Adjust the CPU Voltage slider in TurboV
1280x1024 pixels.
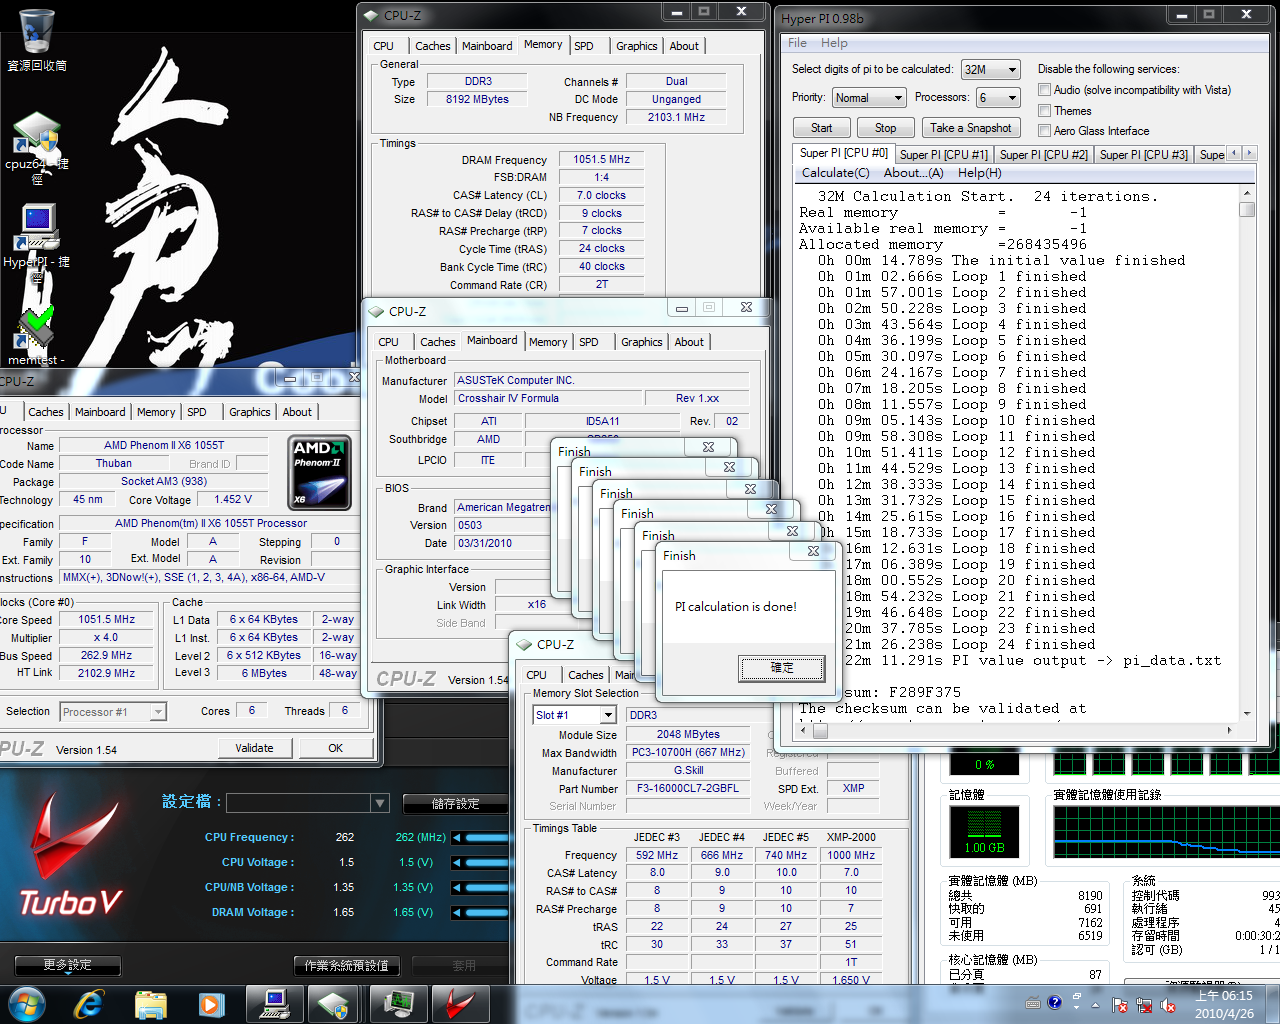pyautogui.click(x=487, y=862)
